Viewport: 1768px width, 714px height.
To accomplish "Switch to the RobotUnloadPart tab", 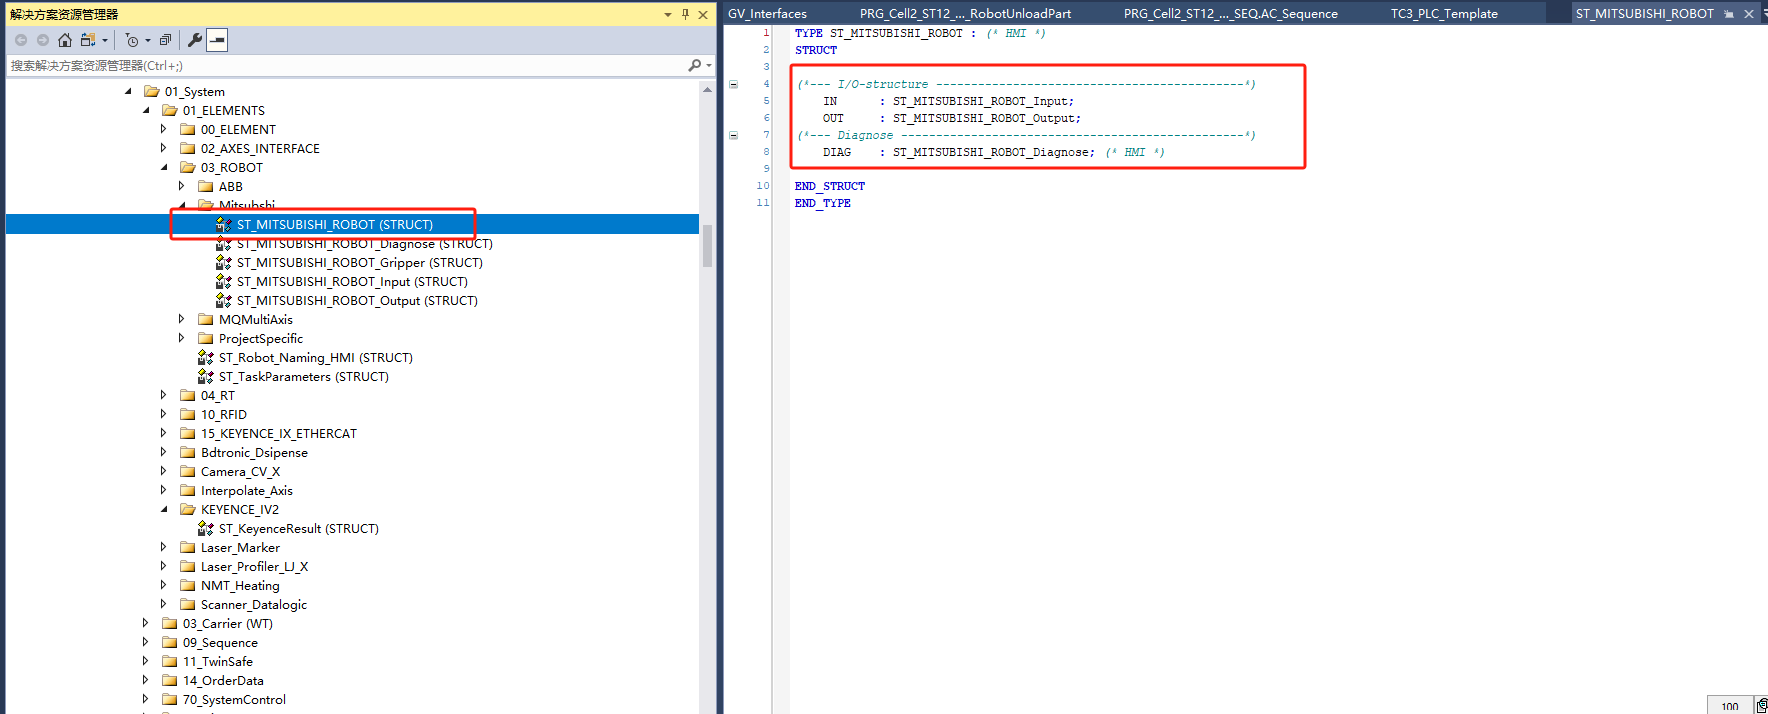I will coord(965,13).
